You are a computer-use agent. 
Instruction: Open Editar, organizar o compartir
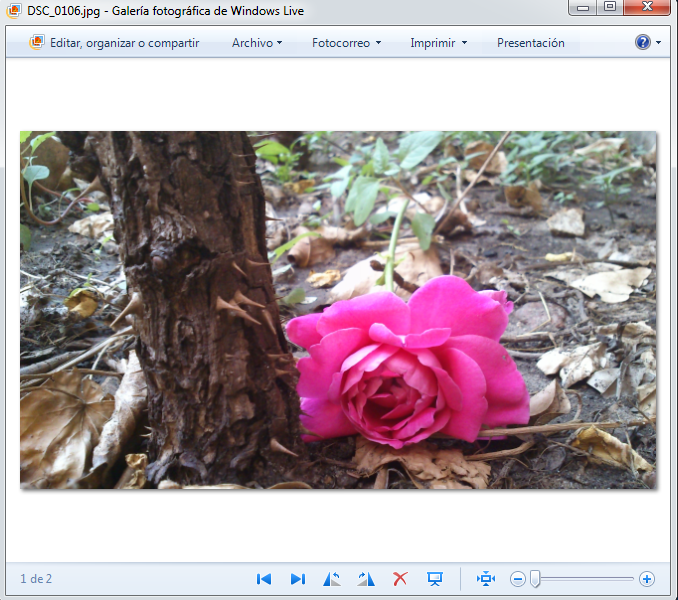114,43
